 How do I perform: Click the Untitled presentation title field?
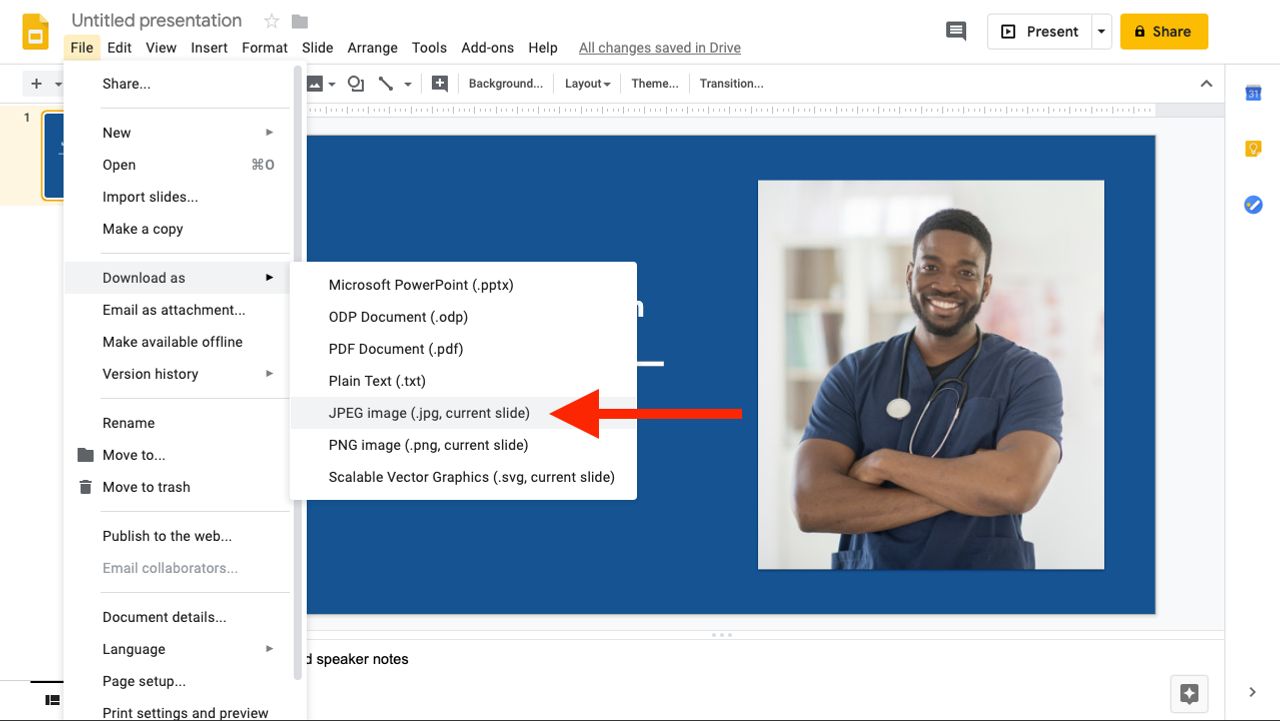point(157,21)
